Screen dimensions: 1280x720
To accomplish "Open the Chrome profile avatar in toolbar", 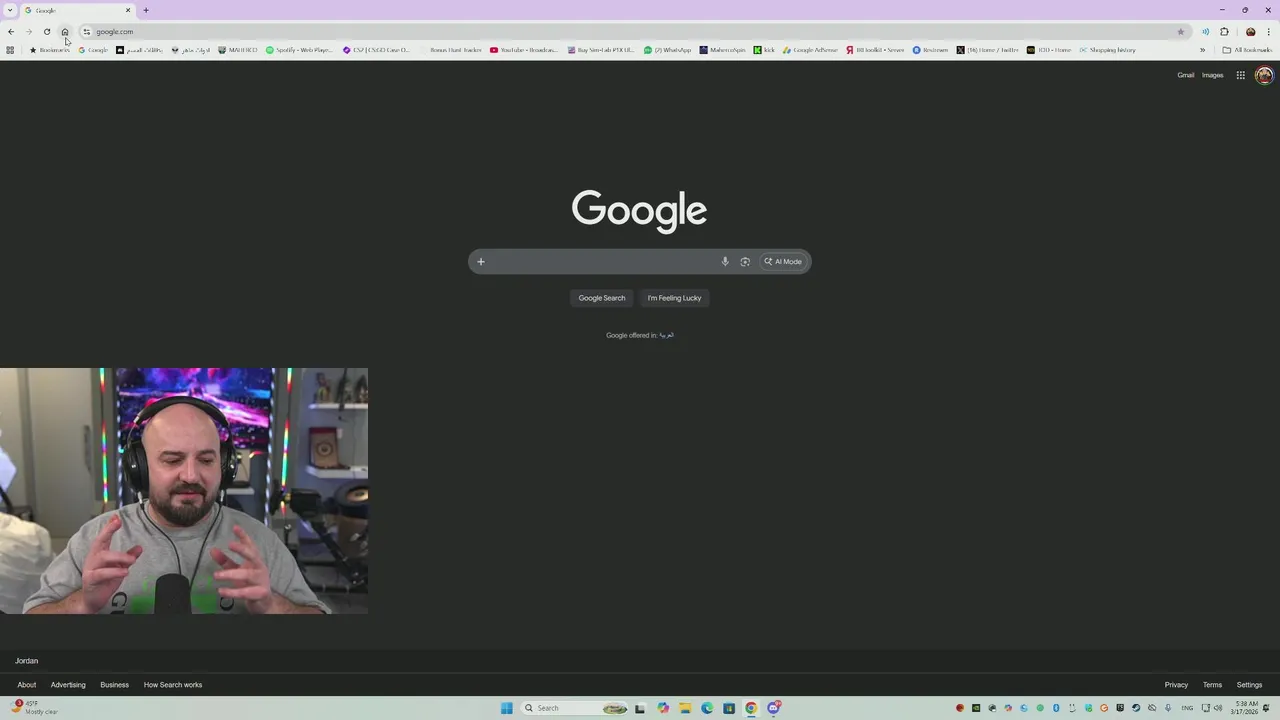I will click(x=1250, y=32).
